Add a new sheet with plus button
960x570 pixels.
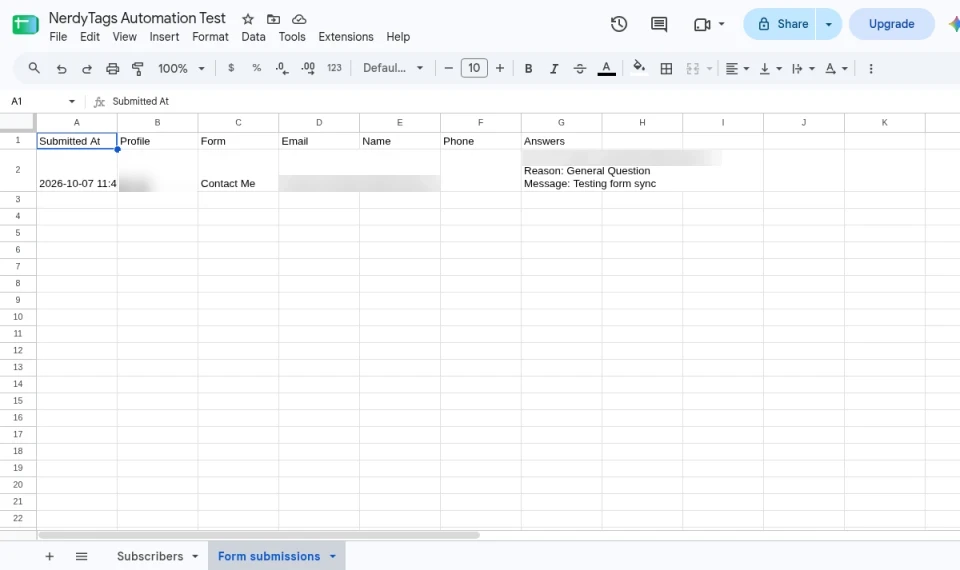50,556
